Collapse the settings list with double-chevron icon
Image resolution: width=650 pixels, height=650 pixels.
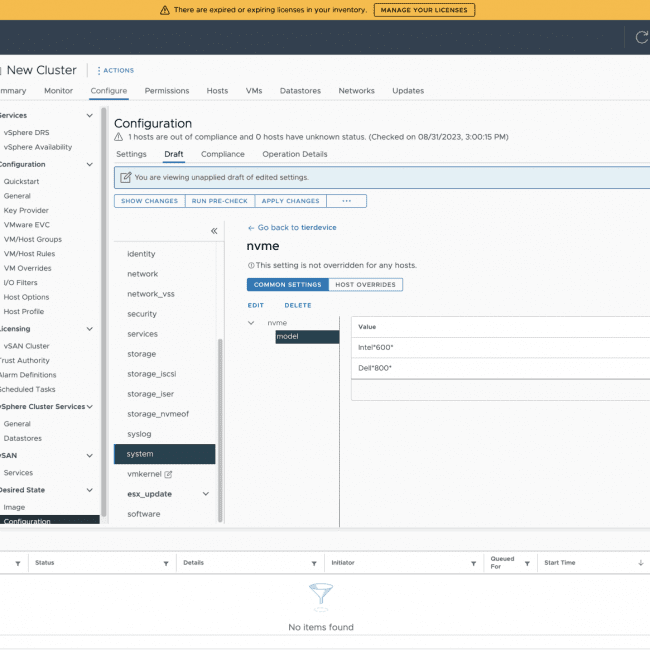point(213,231)
